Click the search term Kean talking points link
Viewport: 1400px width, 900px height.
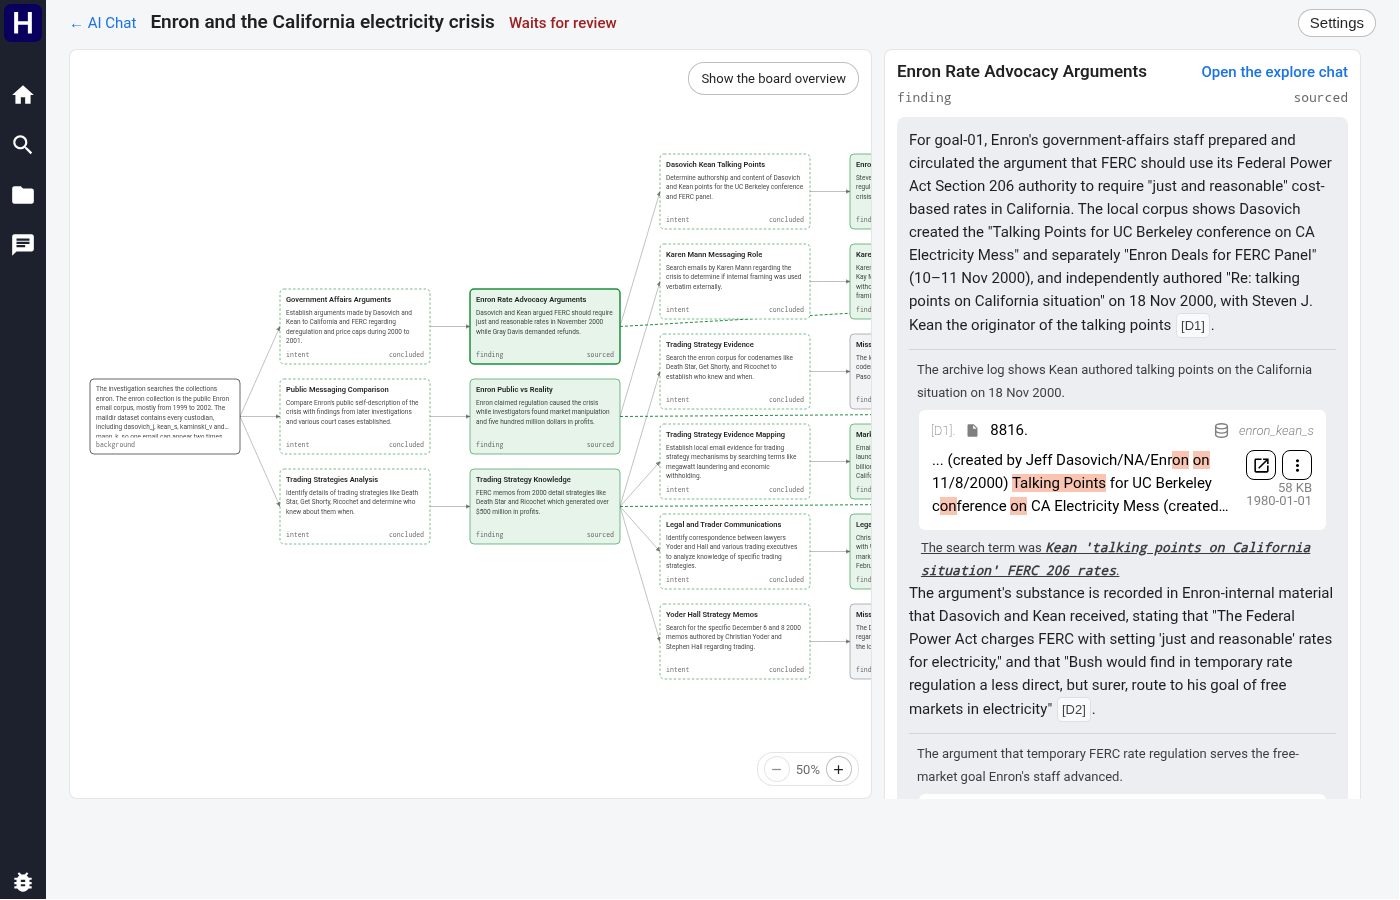click(x=1115, y=559)
